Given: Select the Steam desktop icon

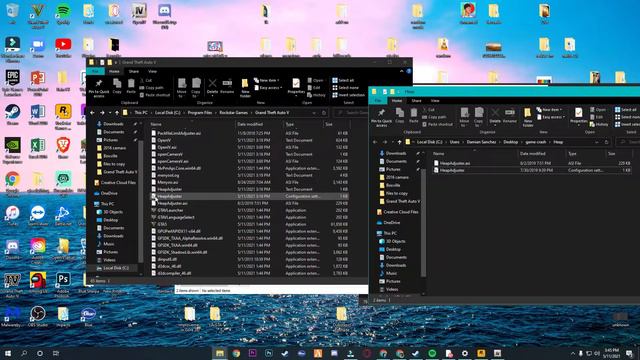Looking at the screenshot, I should 12,115.
